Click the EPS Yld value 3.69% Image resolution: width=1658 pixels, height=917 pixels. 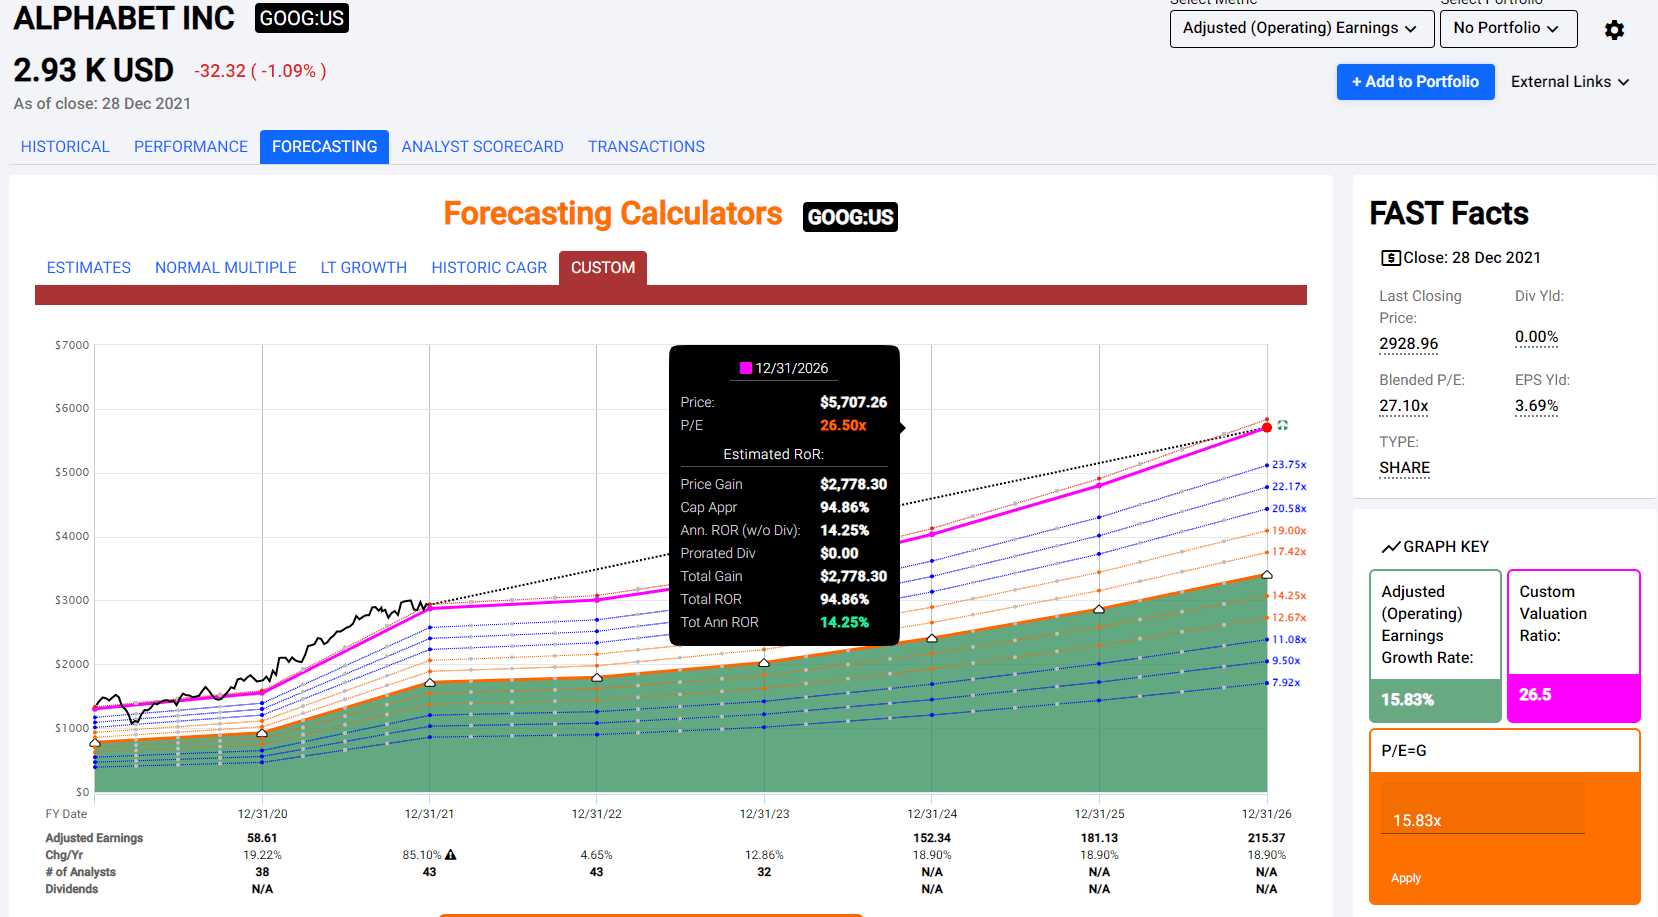click(1536, 406)
